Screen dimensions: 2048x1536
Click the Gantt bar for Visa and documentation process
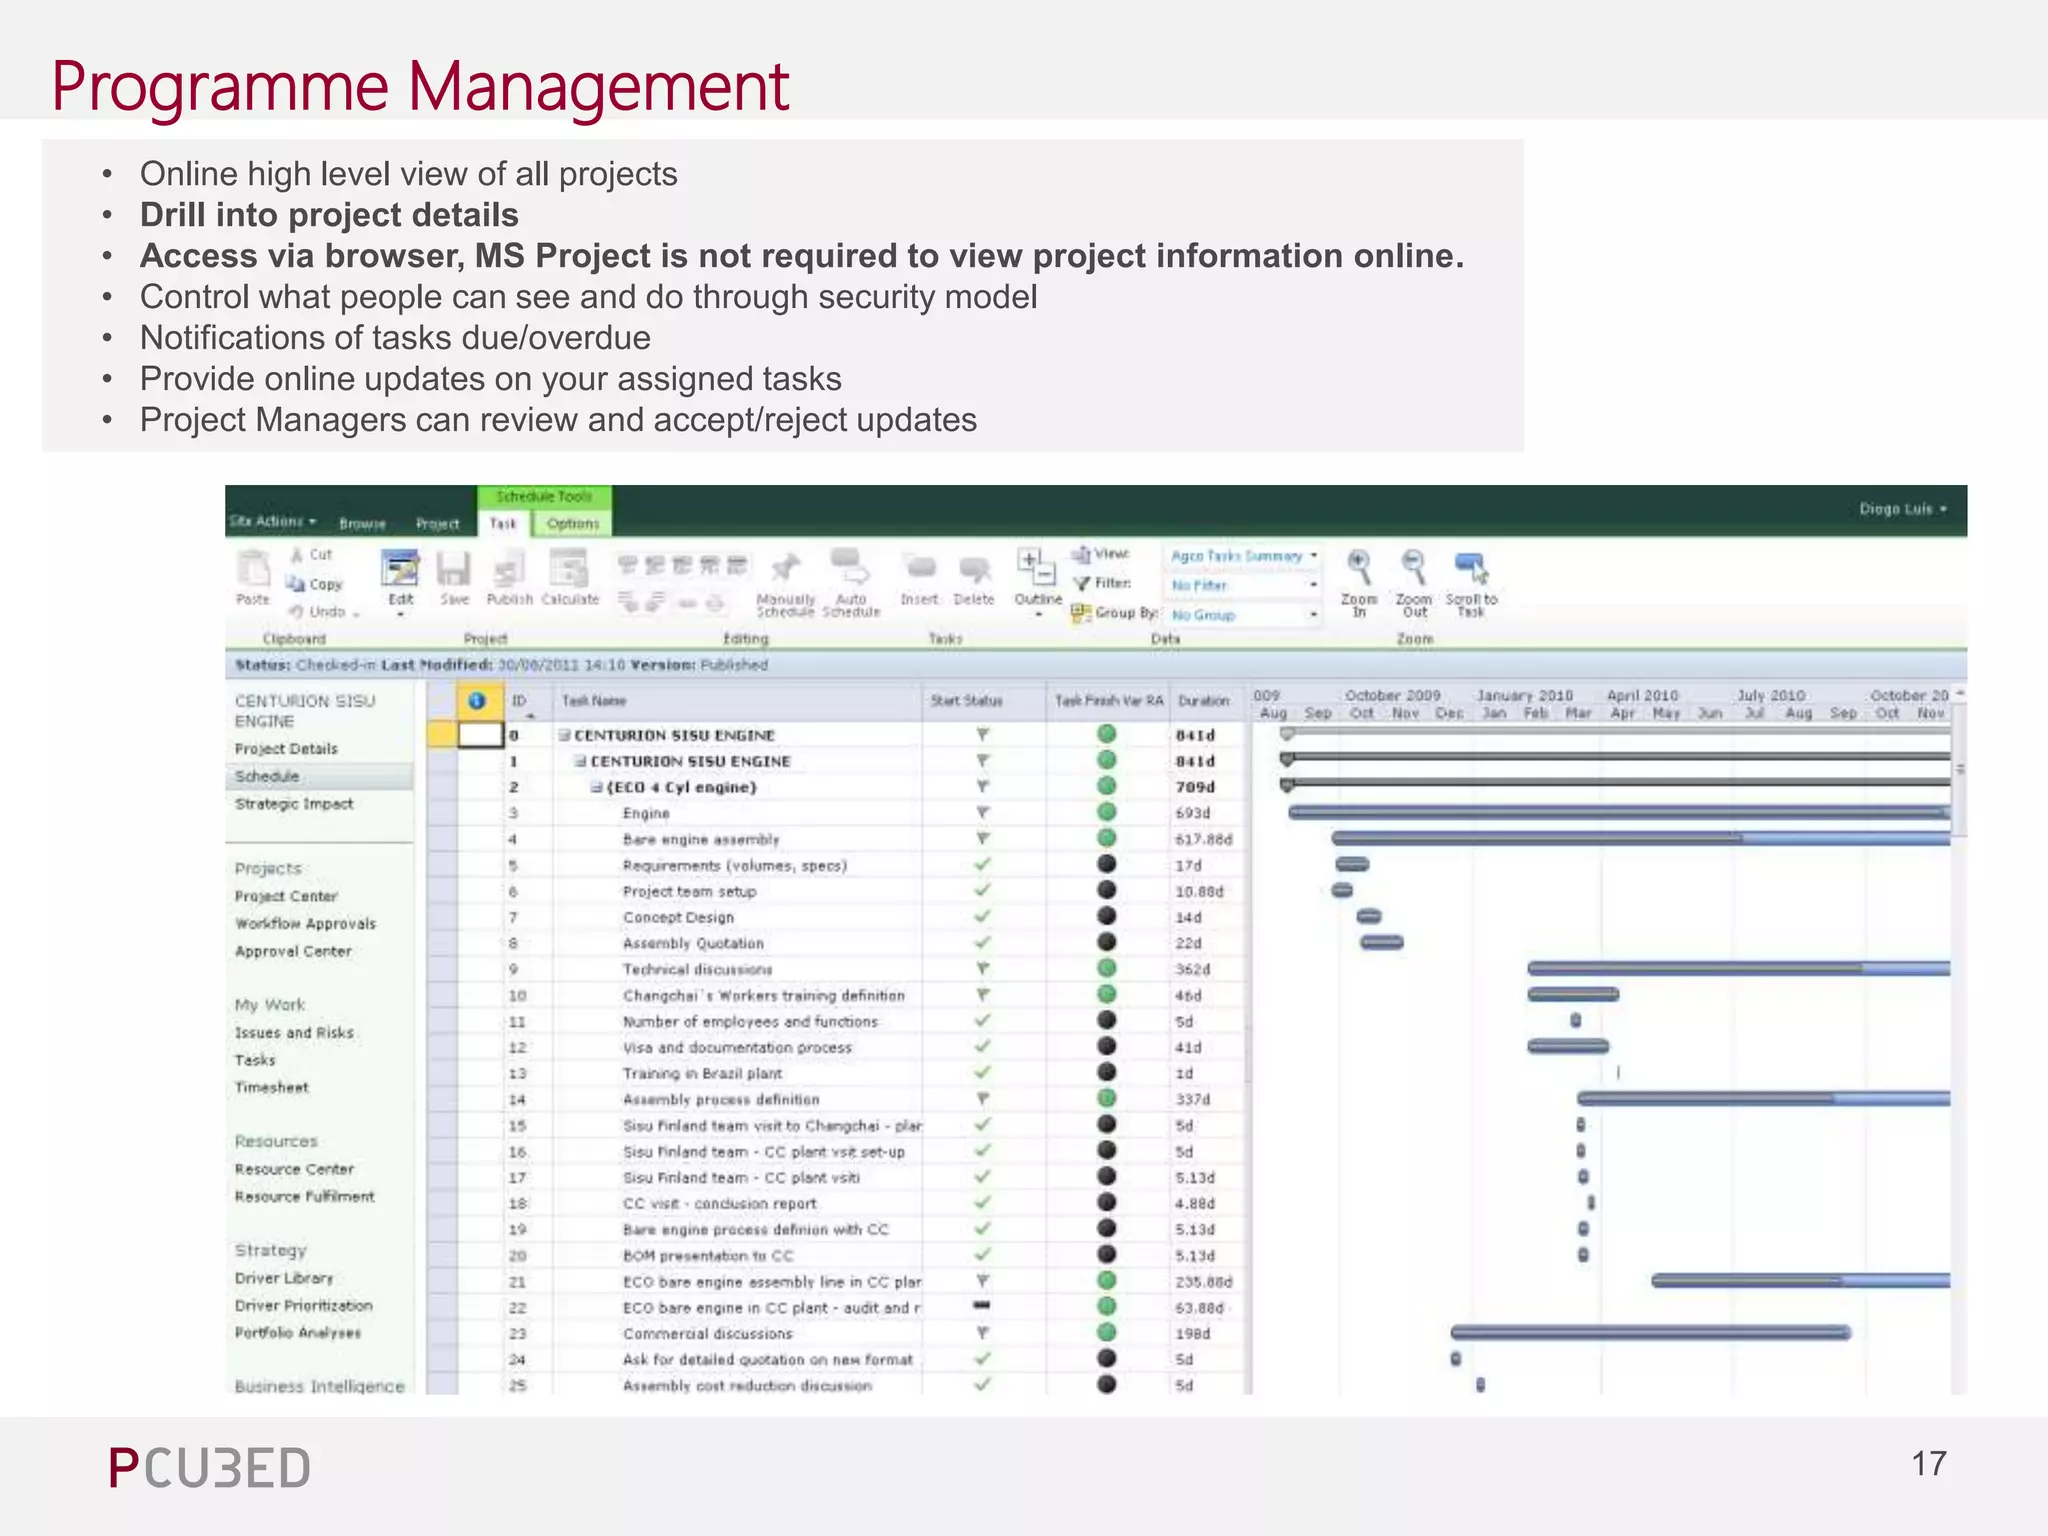click(x=1568, y=1046)
